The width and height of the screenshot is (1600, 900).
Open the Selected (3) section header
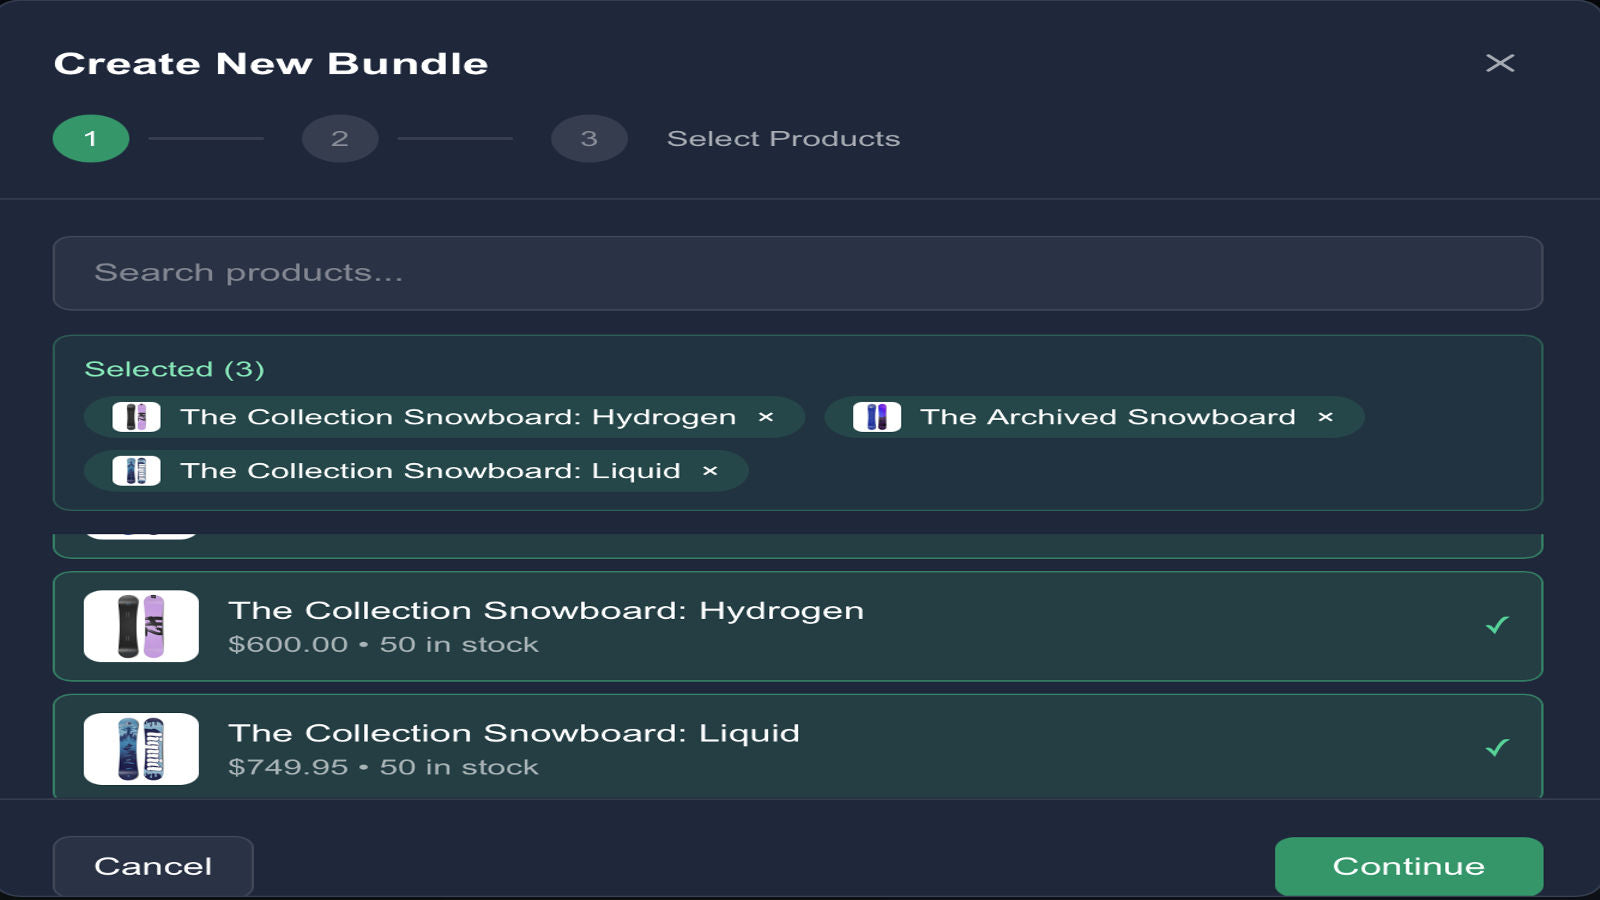[175, 368]
